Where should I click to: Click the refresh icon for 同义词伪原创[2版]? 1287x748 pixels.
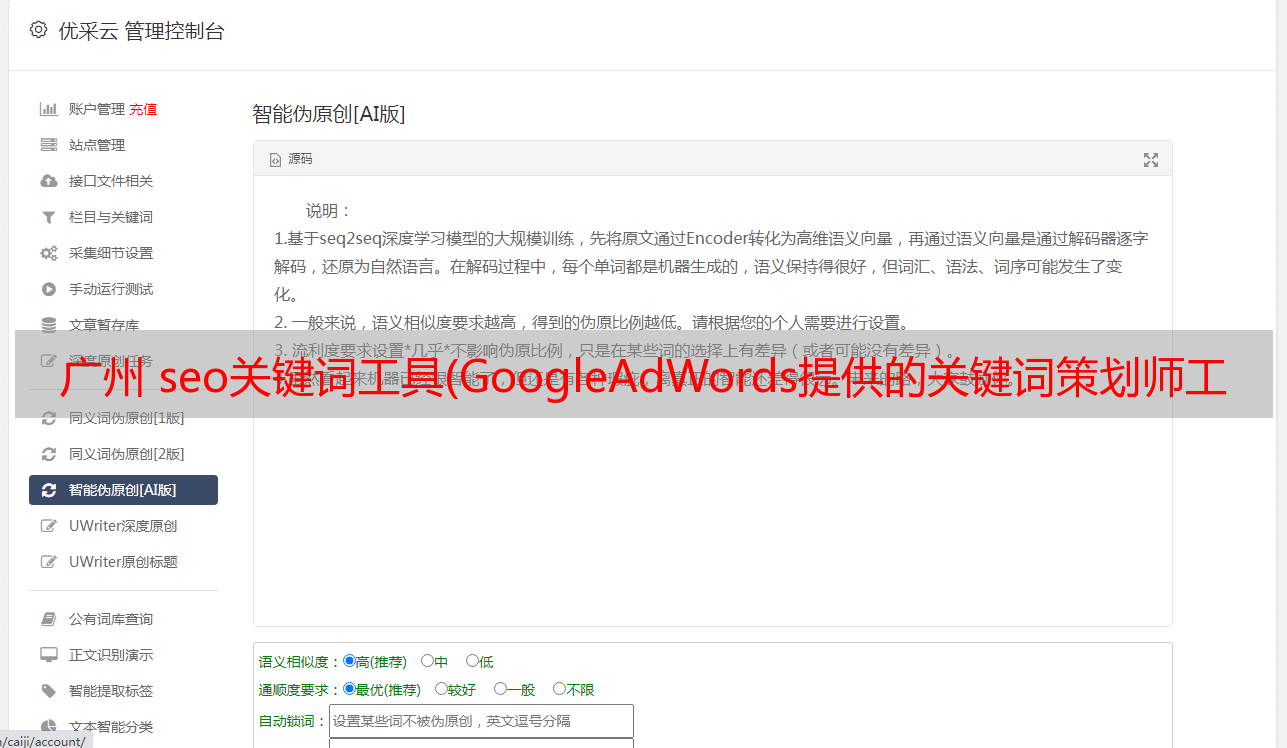tap(48, 454)
